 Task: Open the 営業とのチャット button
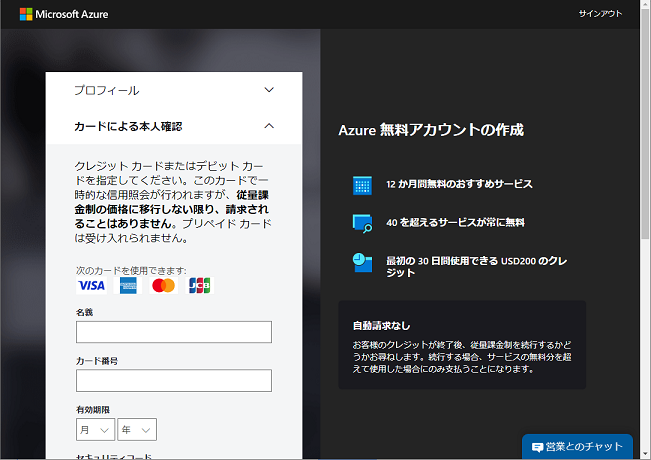click(577, 447)
